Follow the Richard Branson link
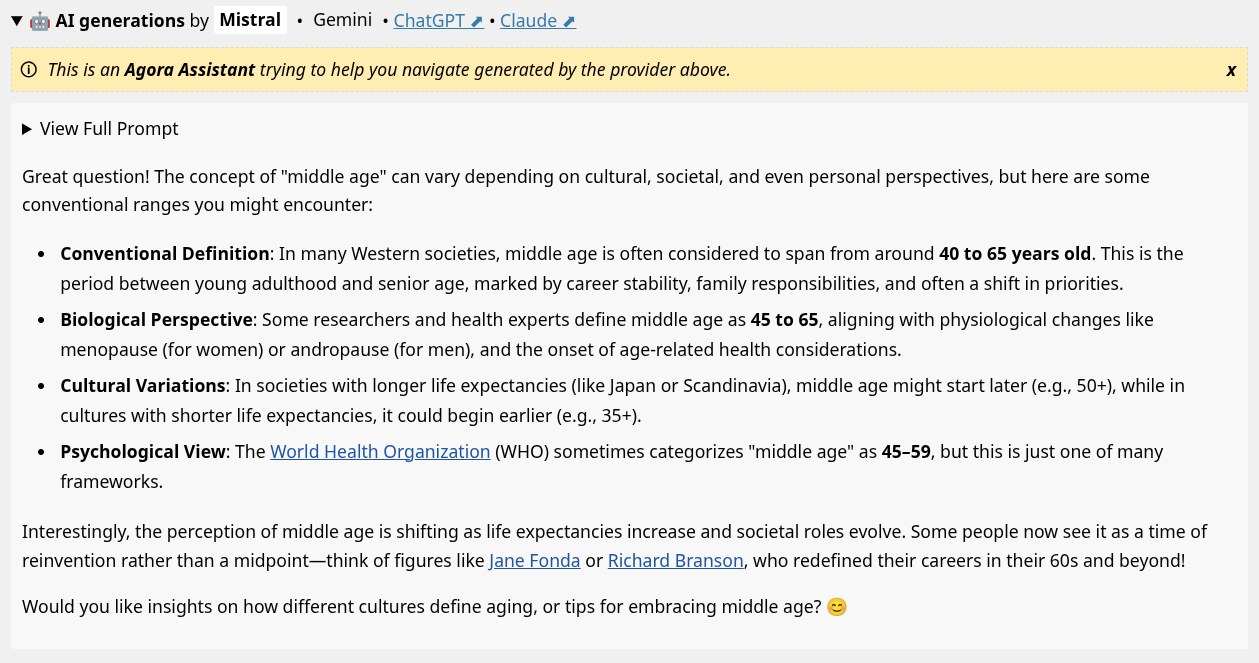This screenshot has height=663, width=1259. (x=675, y=561)
